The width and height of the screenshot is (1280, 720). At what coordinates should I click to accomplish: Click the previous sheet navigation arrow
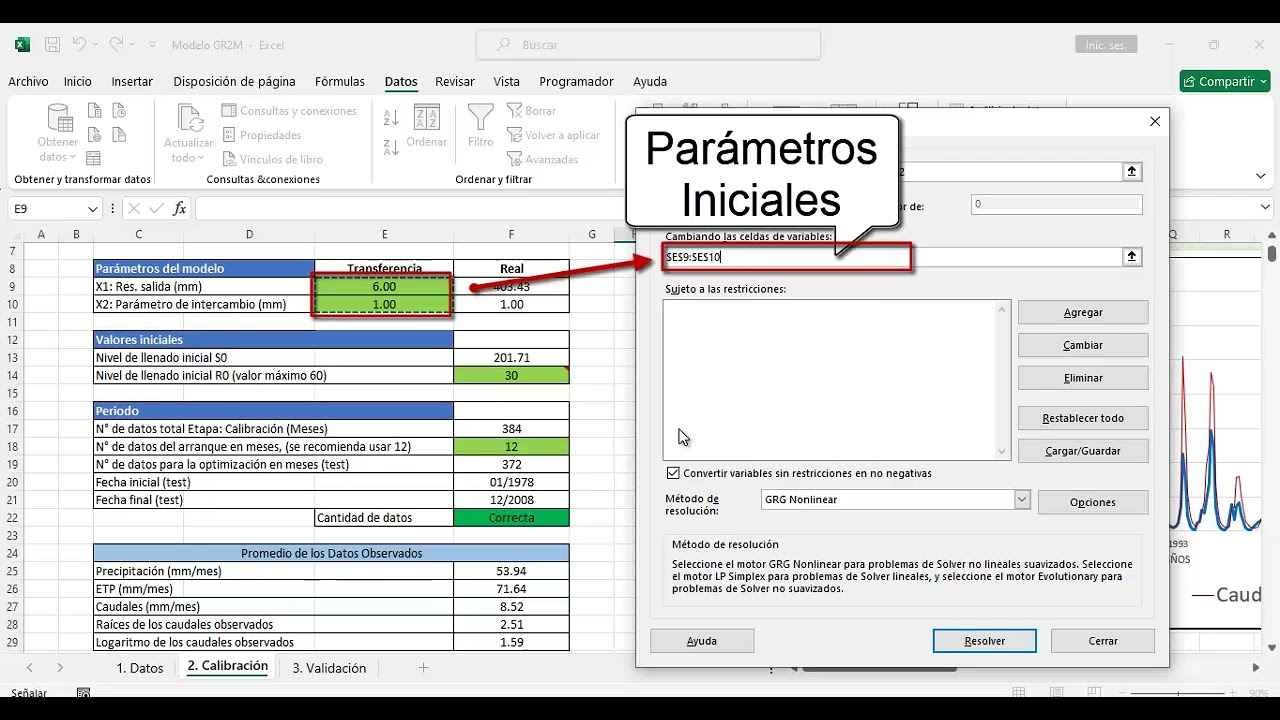[x=30, y=667]
